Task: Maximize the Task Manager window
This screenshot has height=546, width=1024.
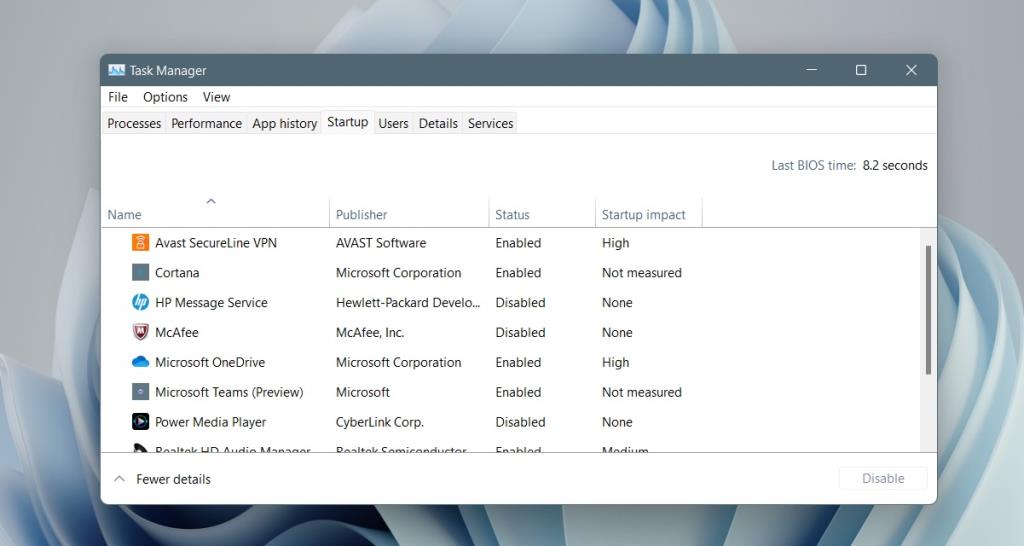Action: (x=861, y=70)
